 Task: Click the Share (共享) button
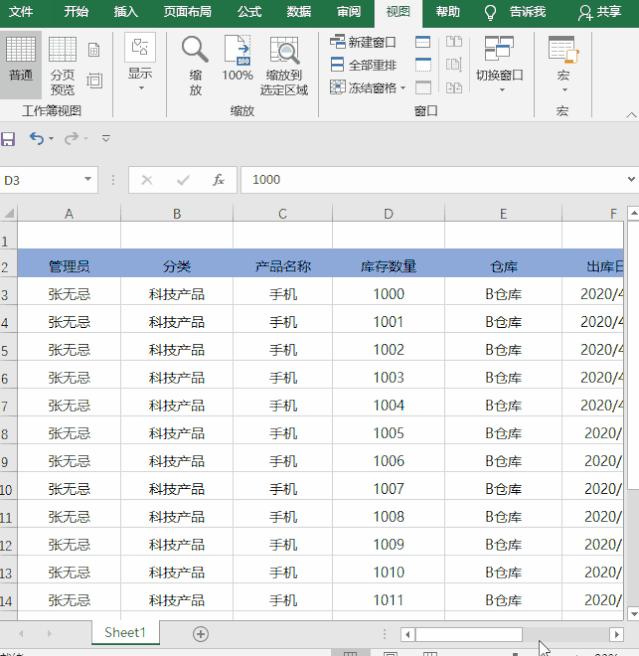click(599, 12)
